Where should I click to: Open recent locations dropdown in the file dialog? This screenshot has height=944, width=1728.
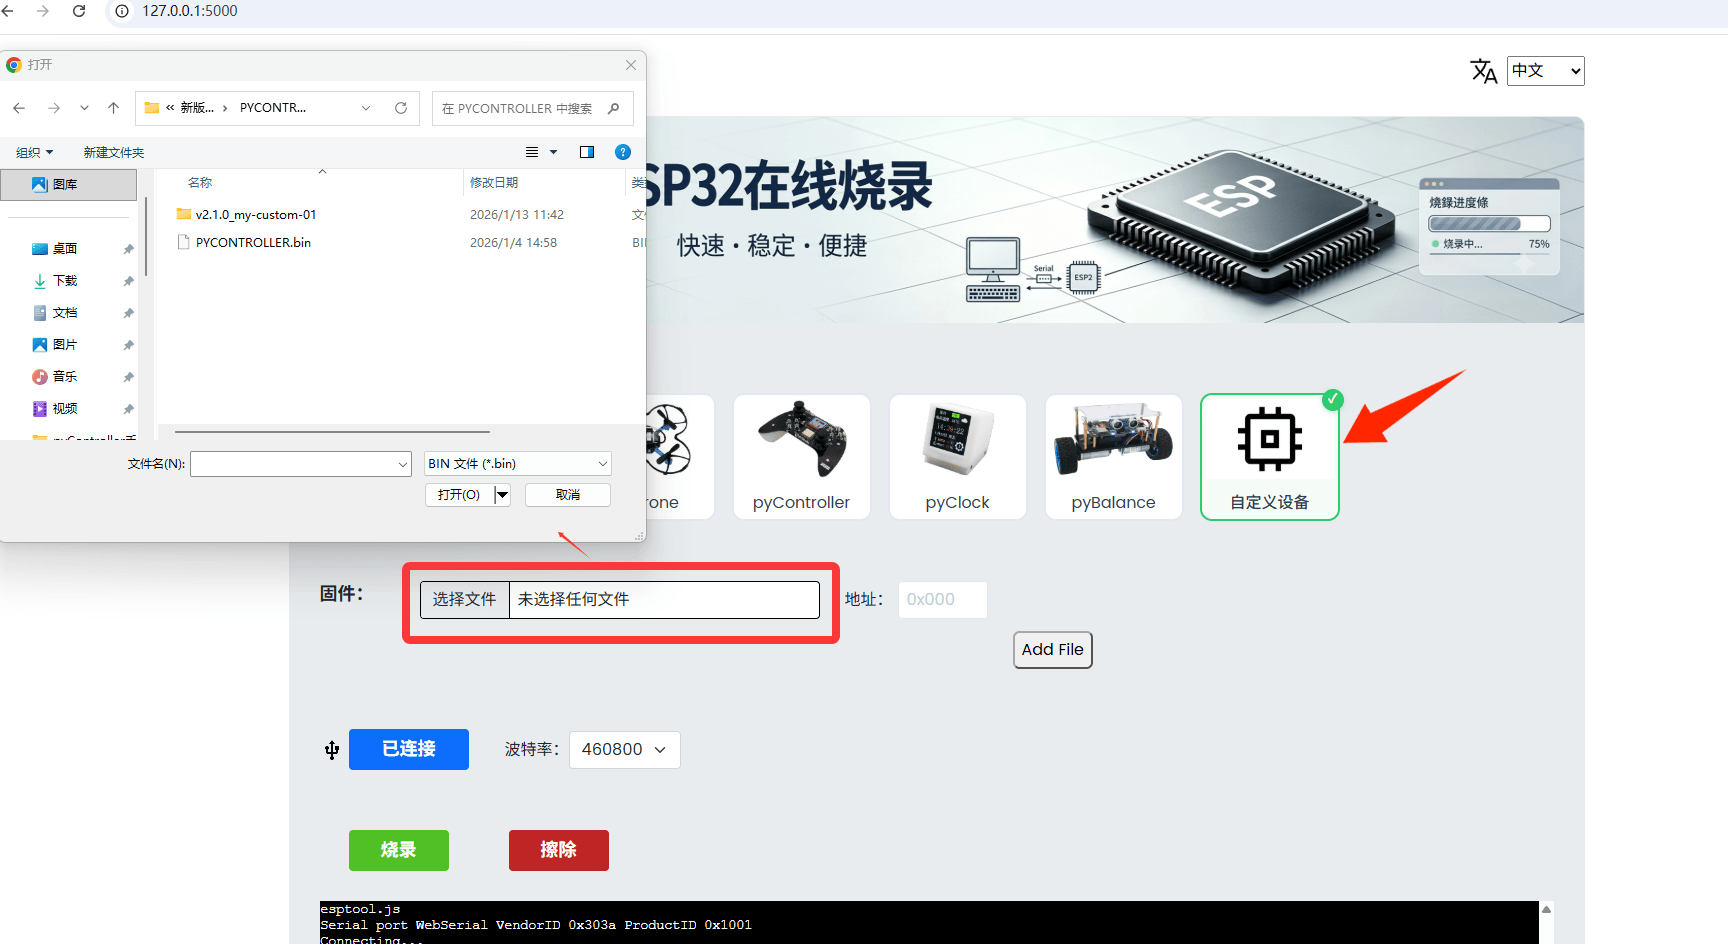pyautogui.click(x=84, y=108)
